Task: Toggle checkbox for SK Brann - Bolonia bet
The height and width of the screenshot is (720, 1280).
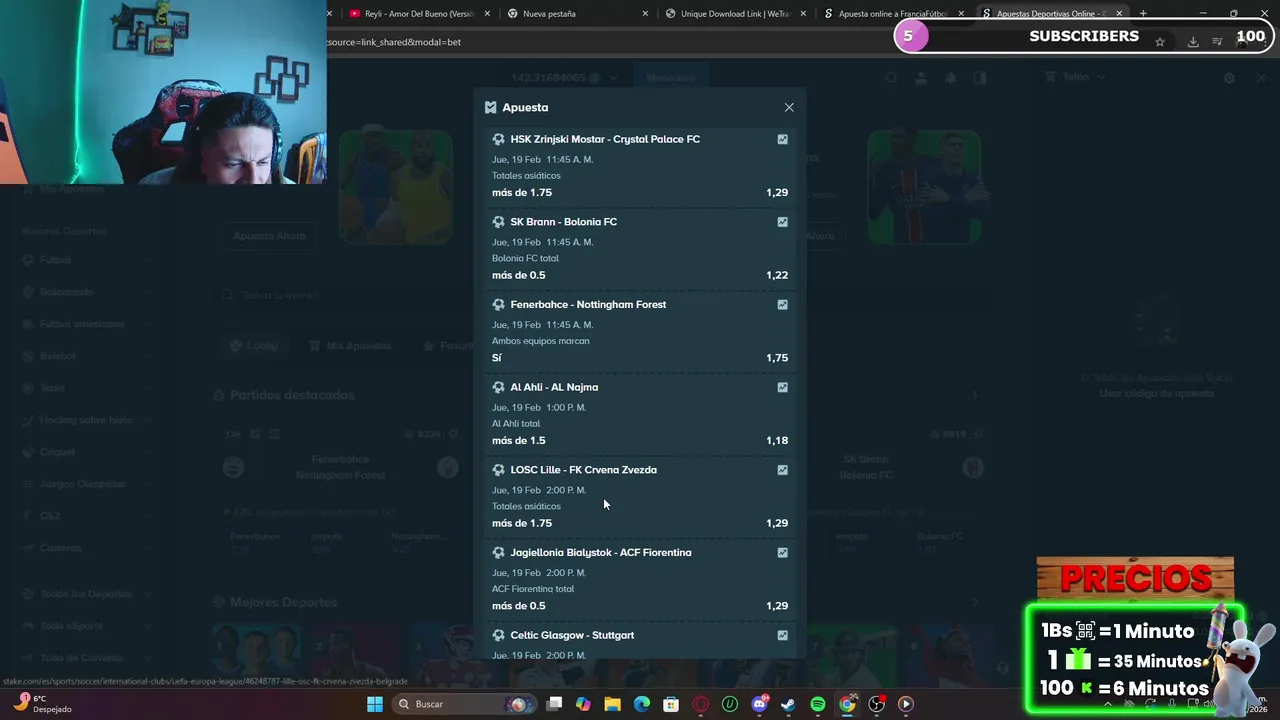Action: 782,222
